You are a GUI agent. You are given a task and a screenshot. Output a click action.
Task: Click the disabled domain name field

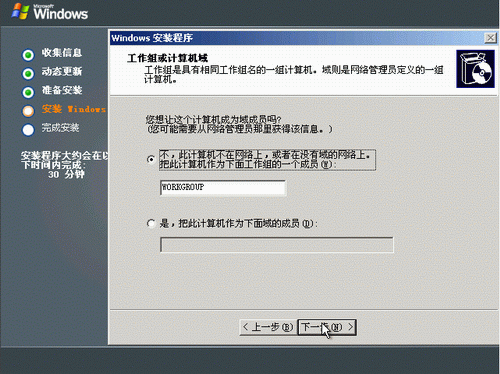coord(277,245)
